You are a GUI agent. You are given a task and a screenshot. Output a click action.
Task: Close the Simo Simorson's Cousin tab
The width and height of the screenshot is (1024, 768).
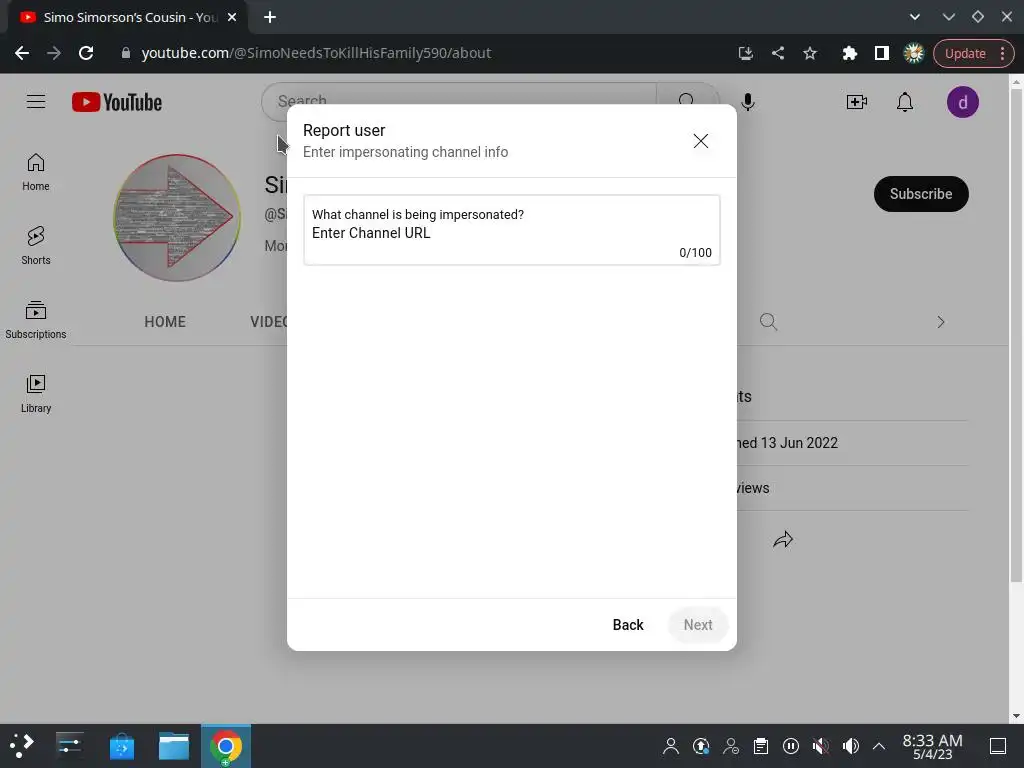click(232, 18)
